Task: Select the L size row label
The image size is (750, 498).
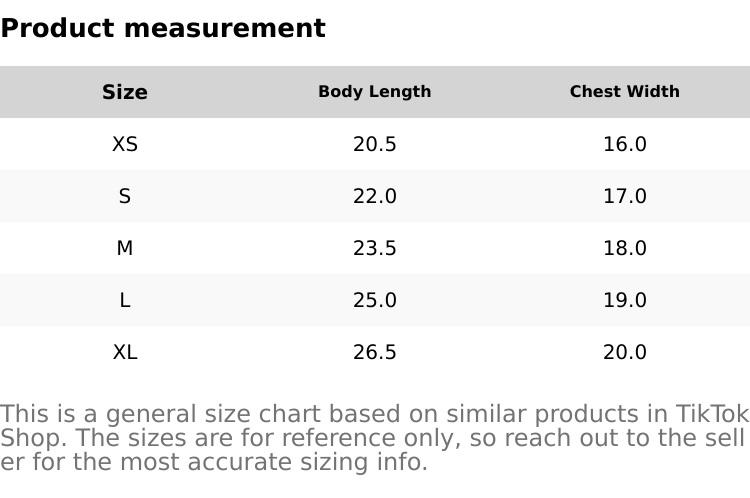Action: click(125, 300)
